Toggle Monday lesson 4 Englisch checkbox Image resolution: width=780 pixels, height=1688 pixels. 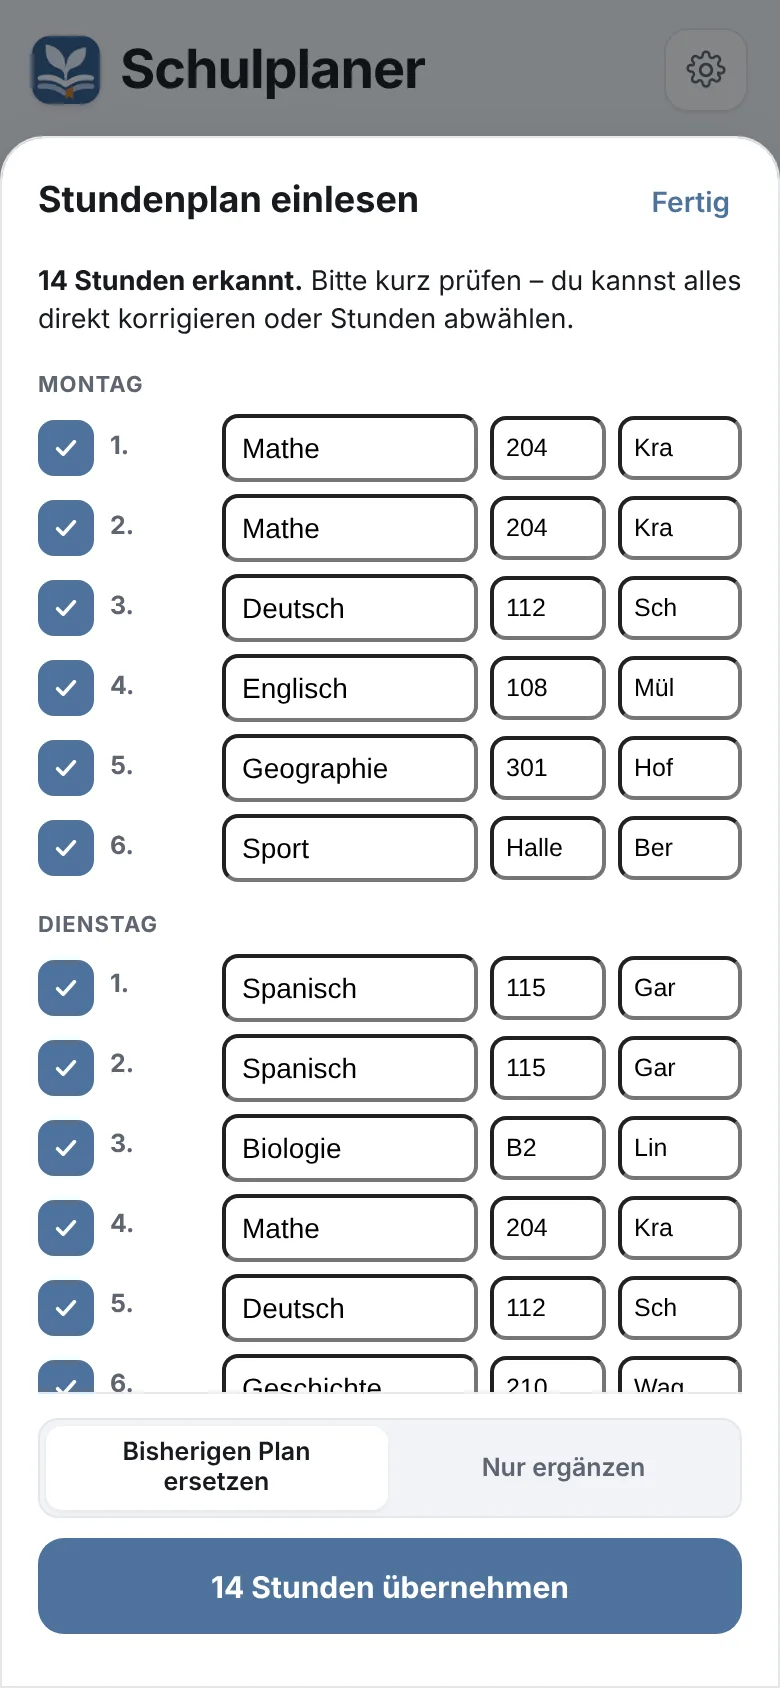click(x=66, y=688)
